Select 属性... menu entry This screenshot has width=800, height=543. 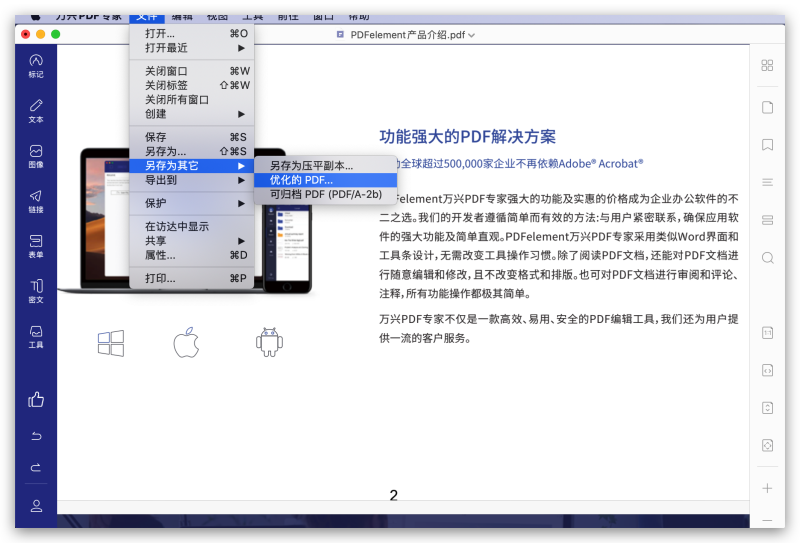pyautogui.click(x=192, y=255)
